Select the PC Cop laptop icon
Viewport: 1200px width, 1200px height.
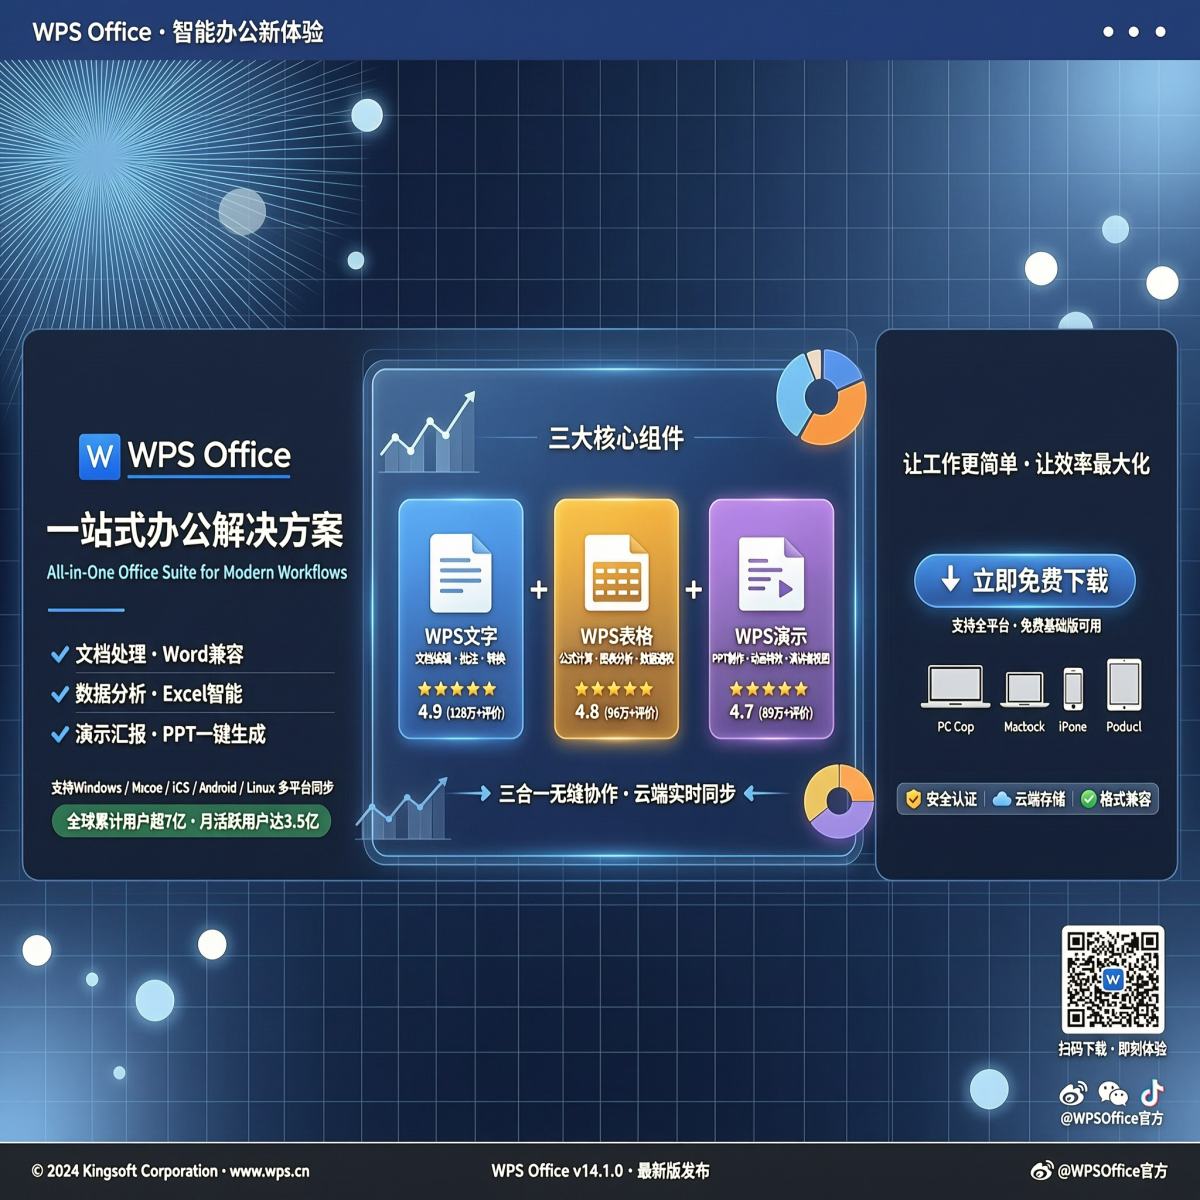[955, 686]
